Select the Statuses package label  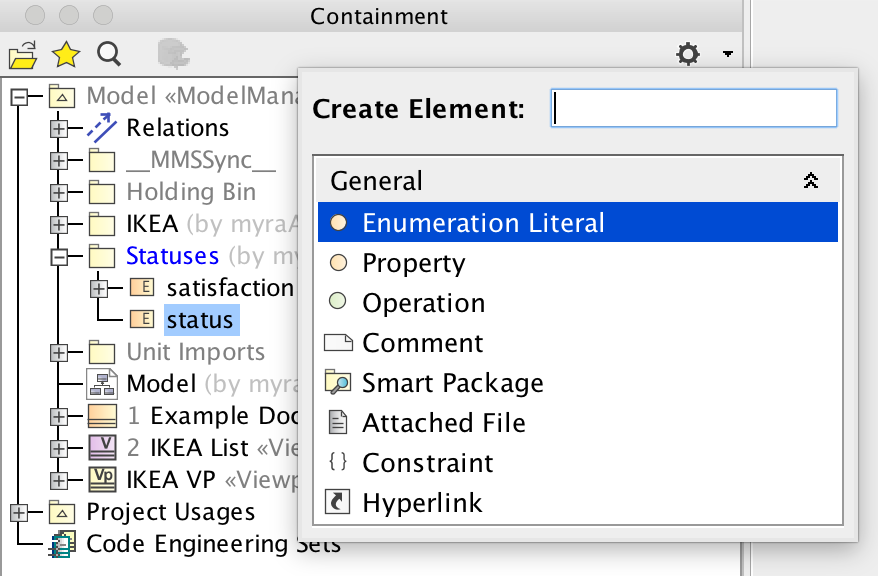[173, 256]
